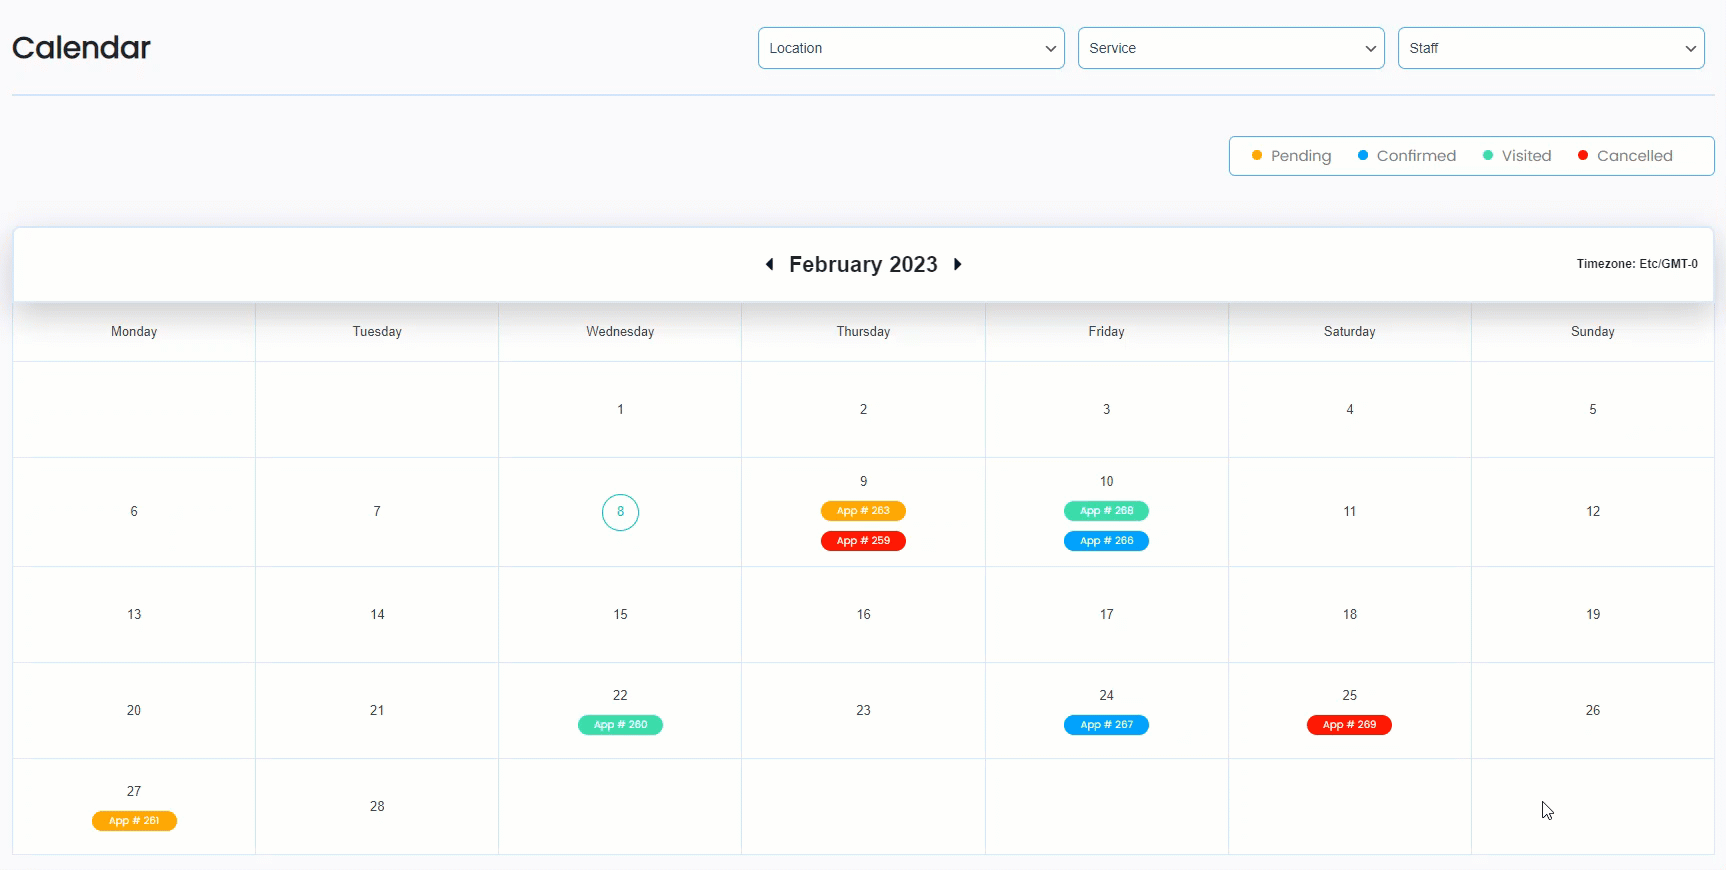Select February 20 on the calendar
This screenshot has height=870, width=1726.
[x=134, y=710]
